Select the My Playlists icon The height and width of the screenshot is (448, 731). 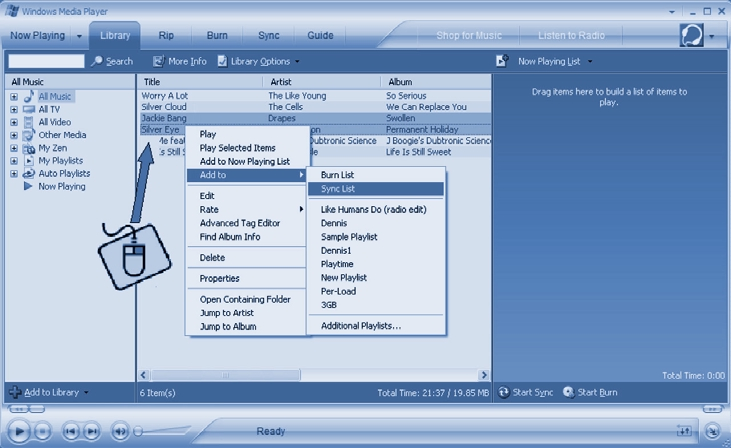click(x=29, y=161)
